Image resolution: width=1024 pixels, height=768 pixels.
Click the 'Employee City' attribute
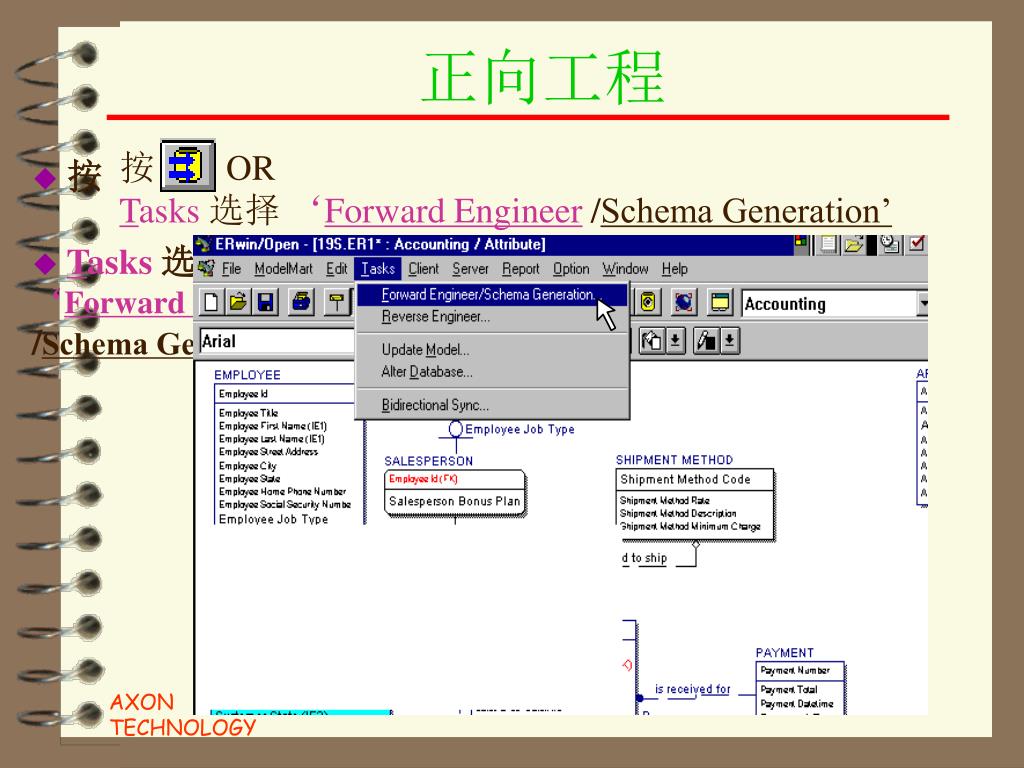[x=248, y=466]
